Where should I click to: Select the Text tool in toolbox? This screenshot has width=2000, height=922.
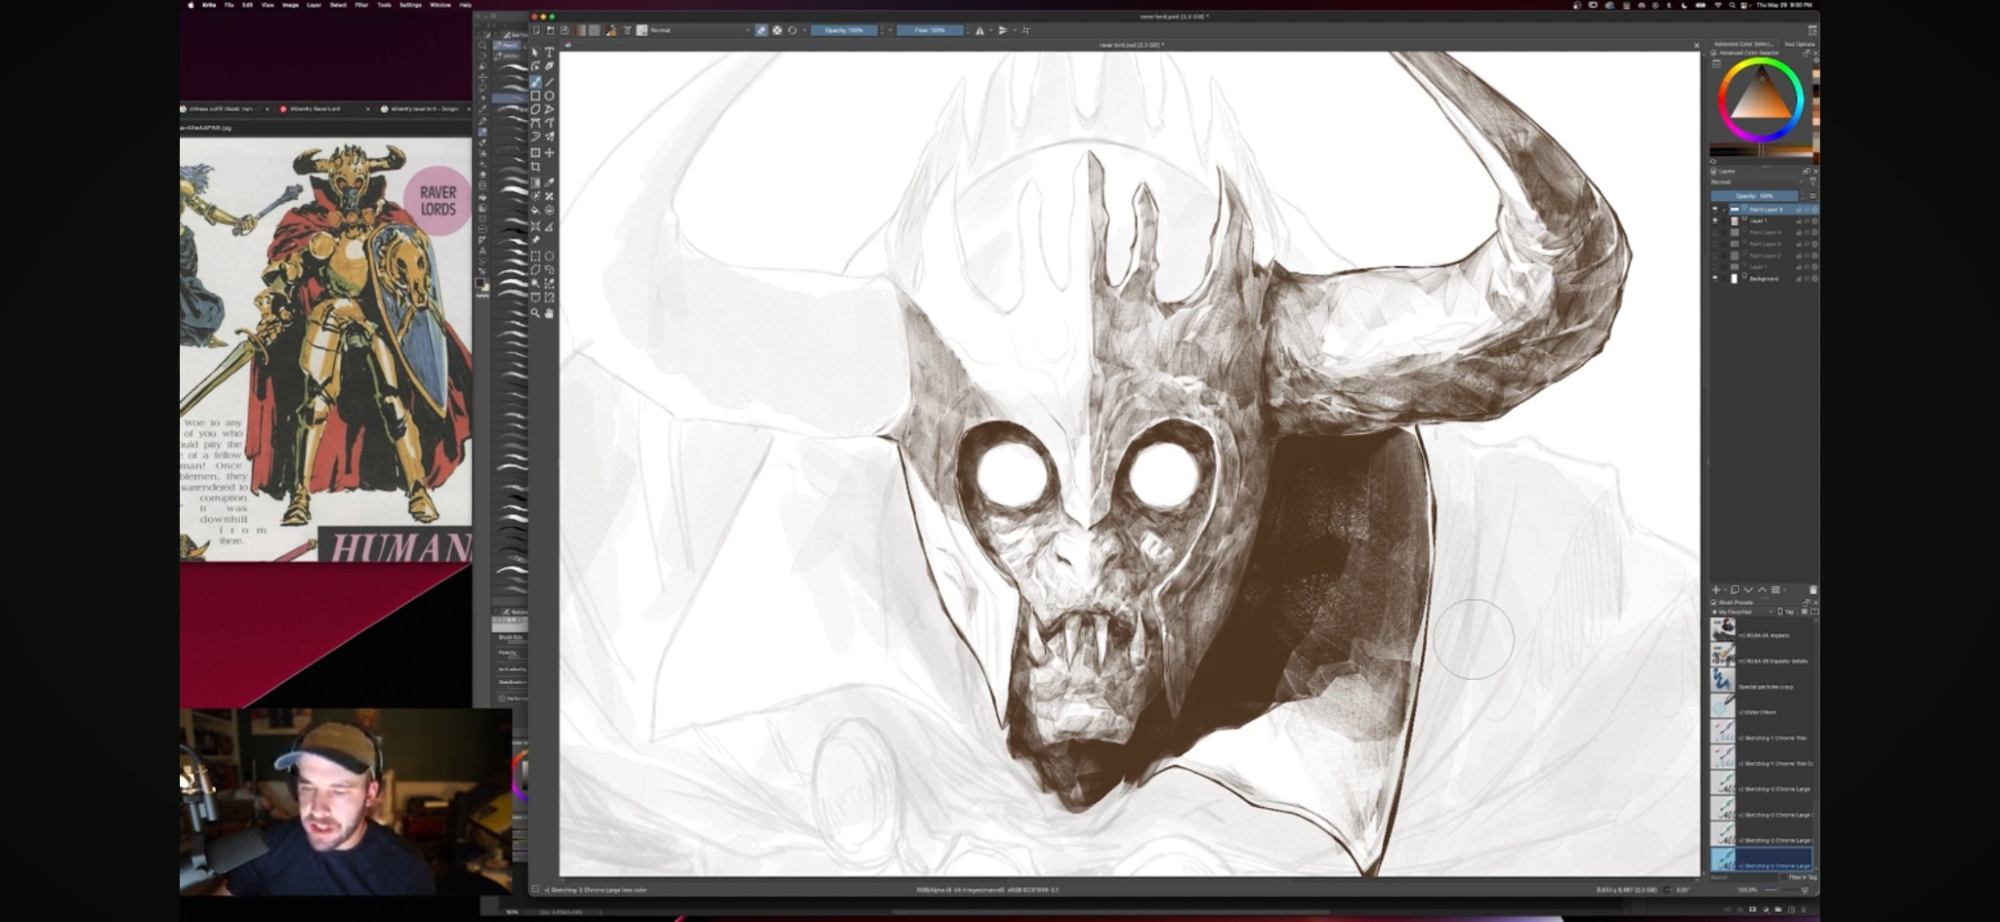pos(549,52)
